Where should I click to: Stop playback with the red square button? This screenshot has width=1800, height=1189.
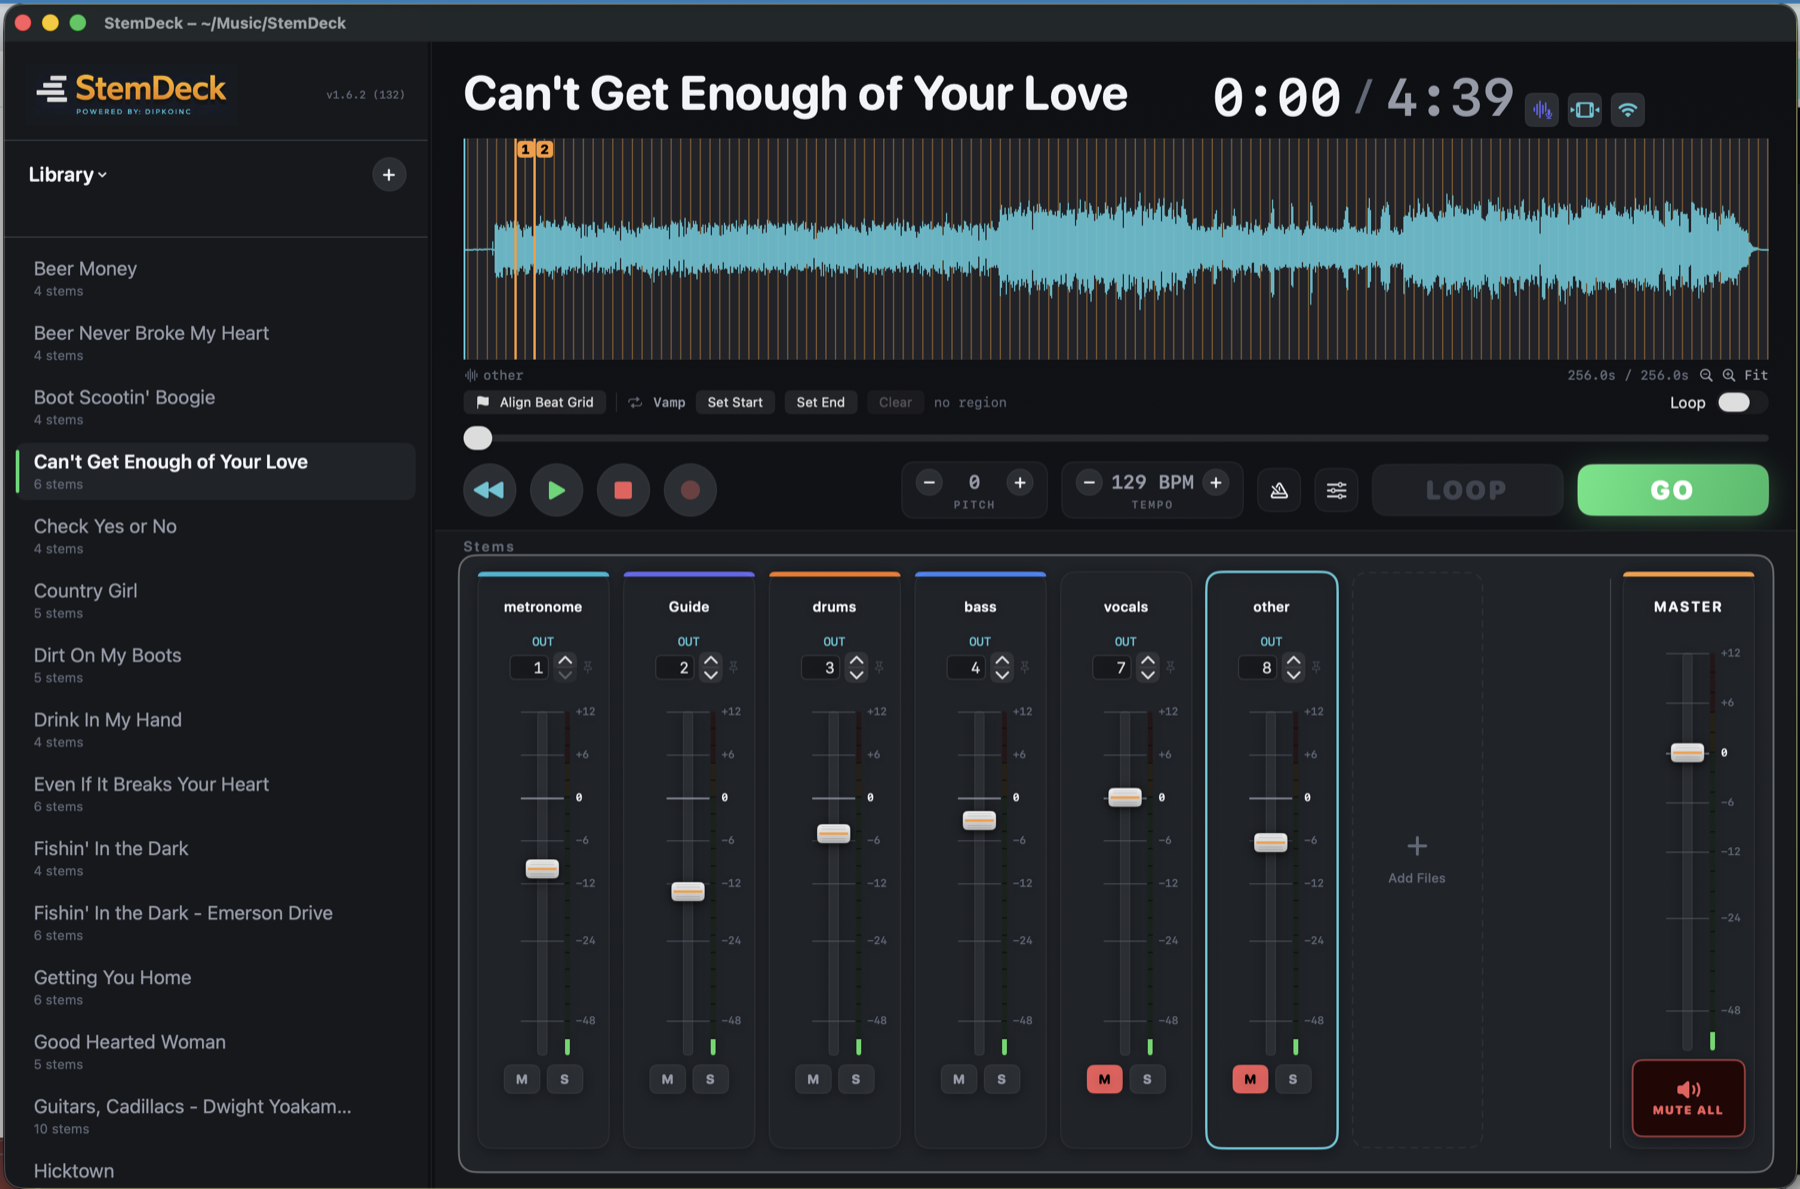(623, 490)
